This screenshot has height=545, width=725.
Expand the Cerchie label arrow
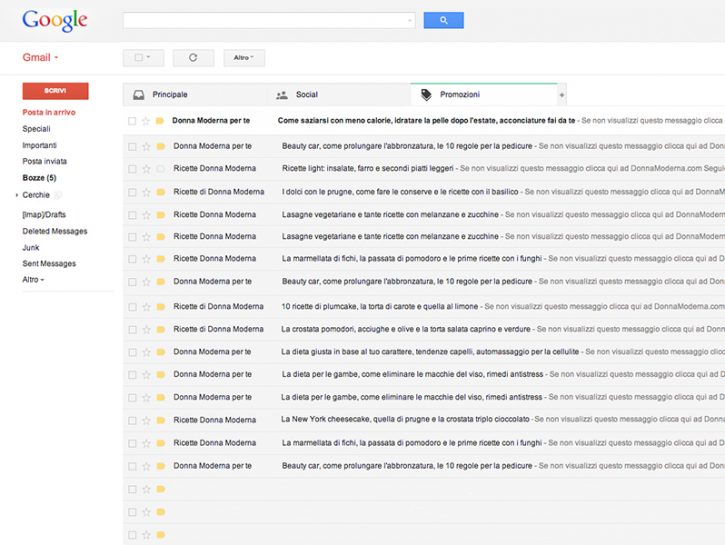(17, 195)
